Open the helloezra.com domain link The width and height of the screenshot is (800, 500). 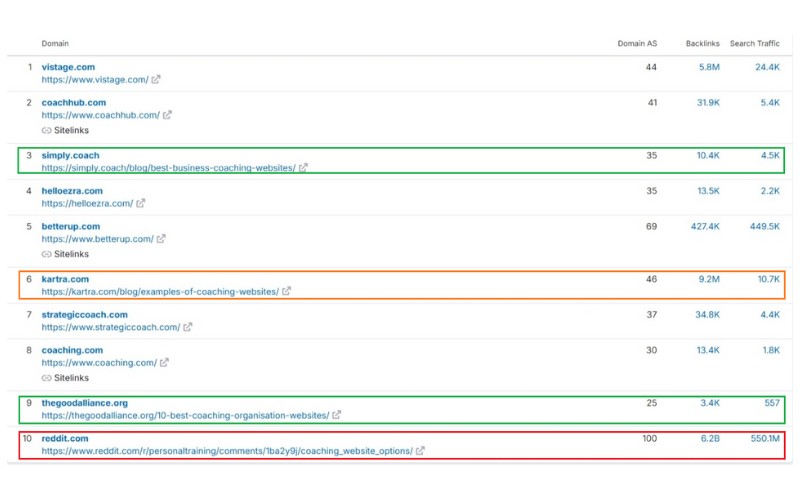(x=72, y=191)
